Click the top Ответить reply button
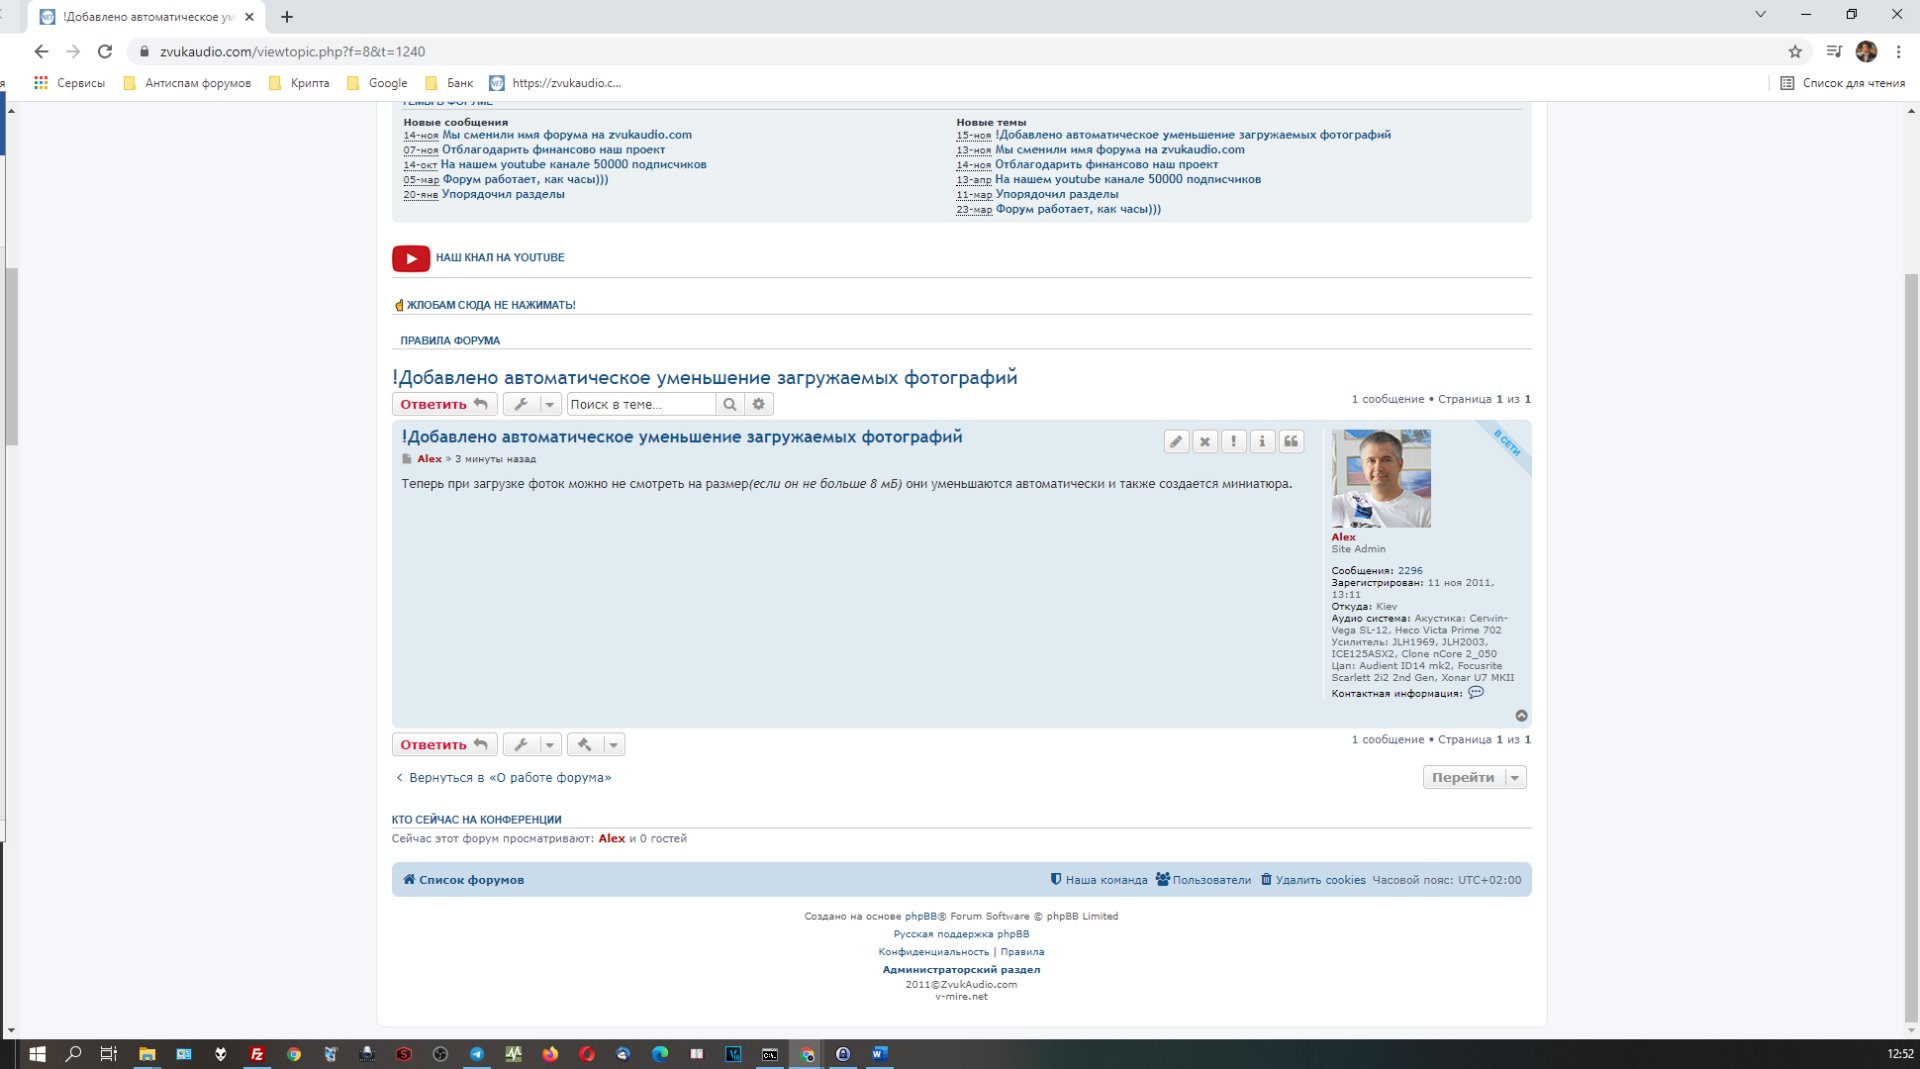 pyautogui.click(x=444, y=404)
